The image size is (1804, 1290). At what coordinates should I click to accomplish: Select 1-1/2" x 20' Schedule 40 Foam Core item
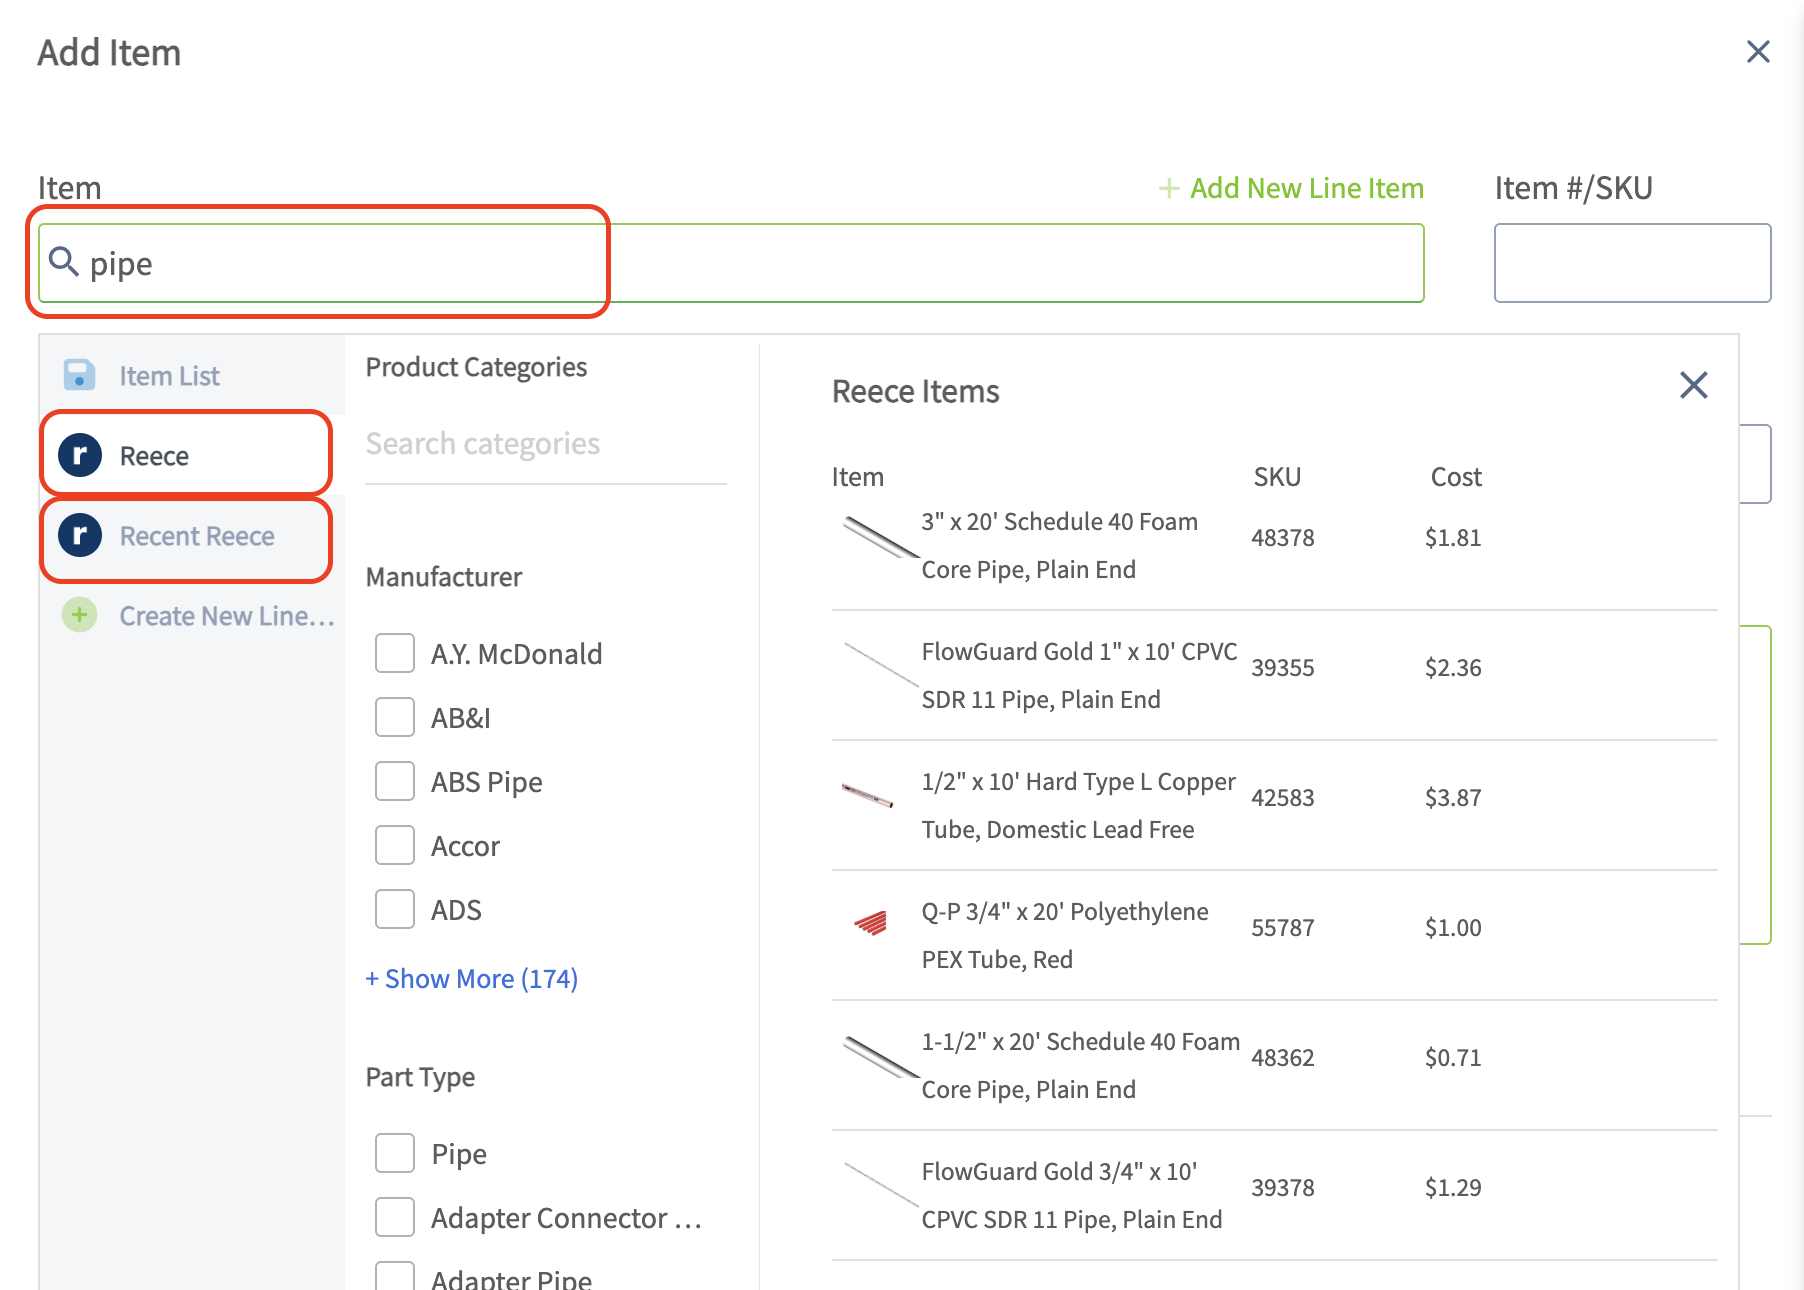pyautogui.click(x=1274, y=1065)
